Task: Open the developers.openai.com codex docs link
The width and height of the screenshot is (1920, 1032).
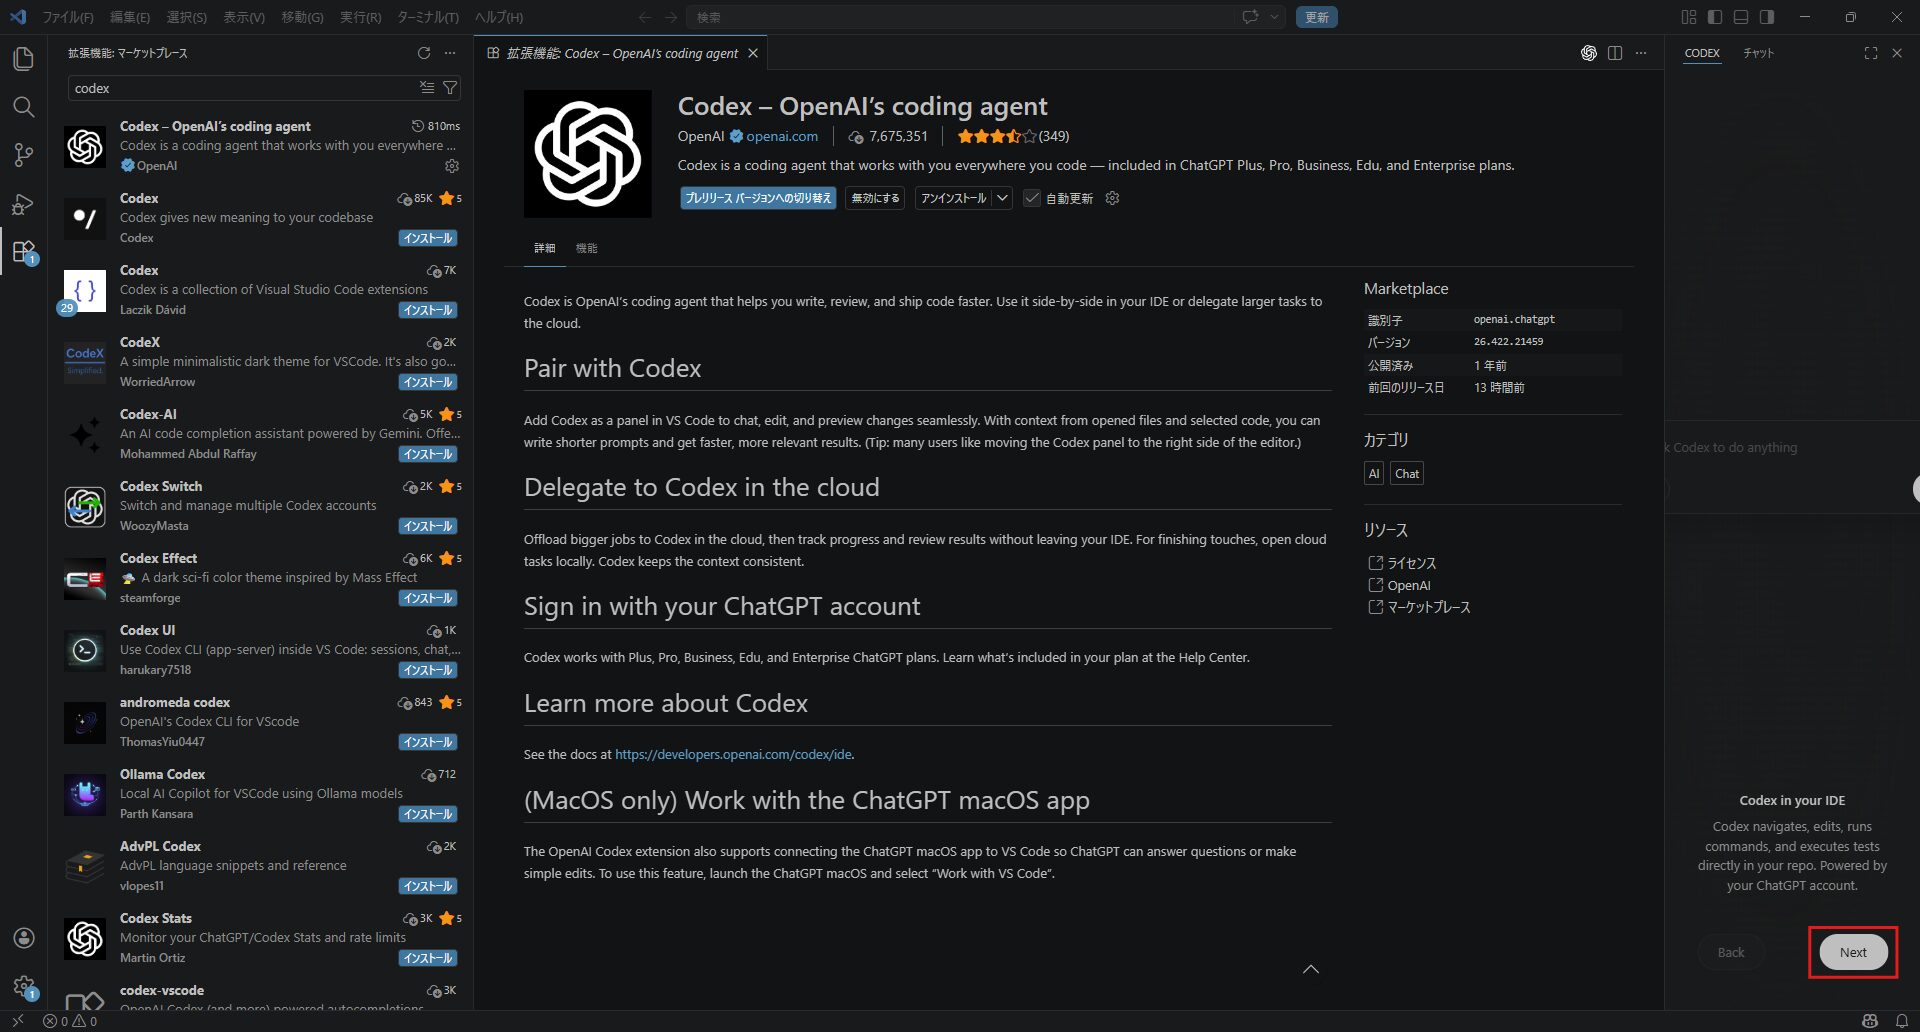Action: (x=733, y=754)
